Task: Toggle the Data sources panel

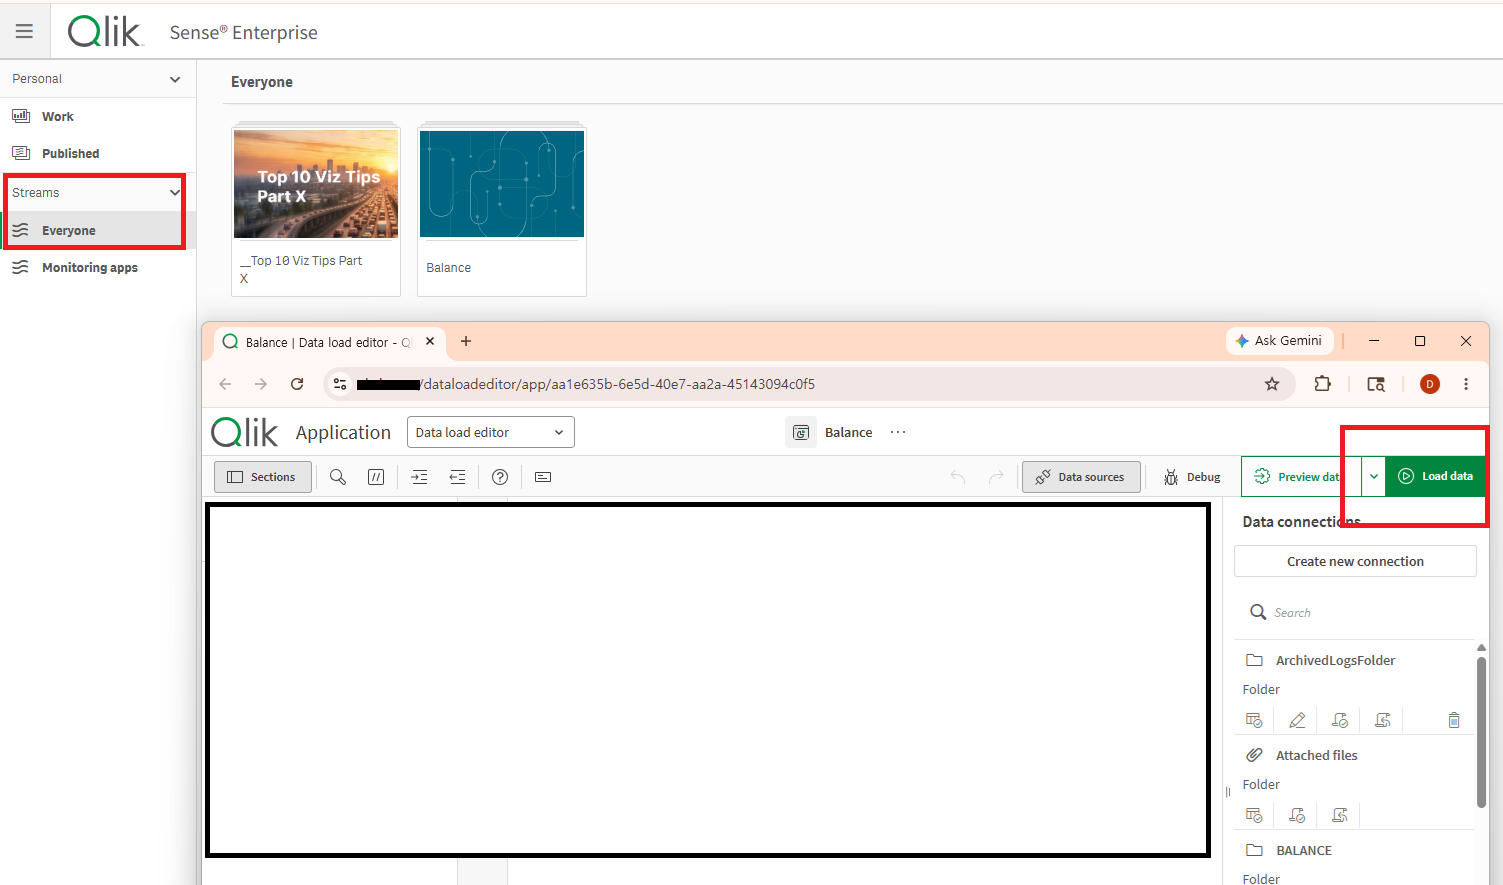Action: pyautogui.click(x=1081, y=477)
